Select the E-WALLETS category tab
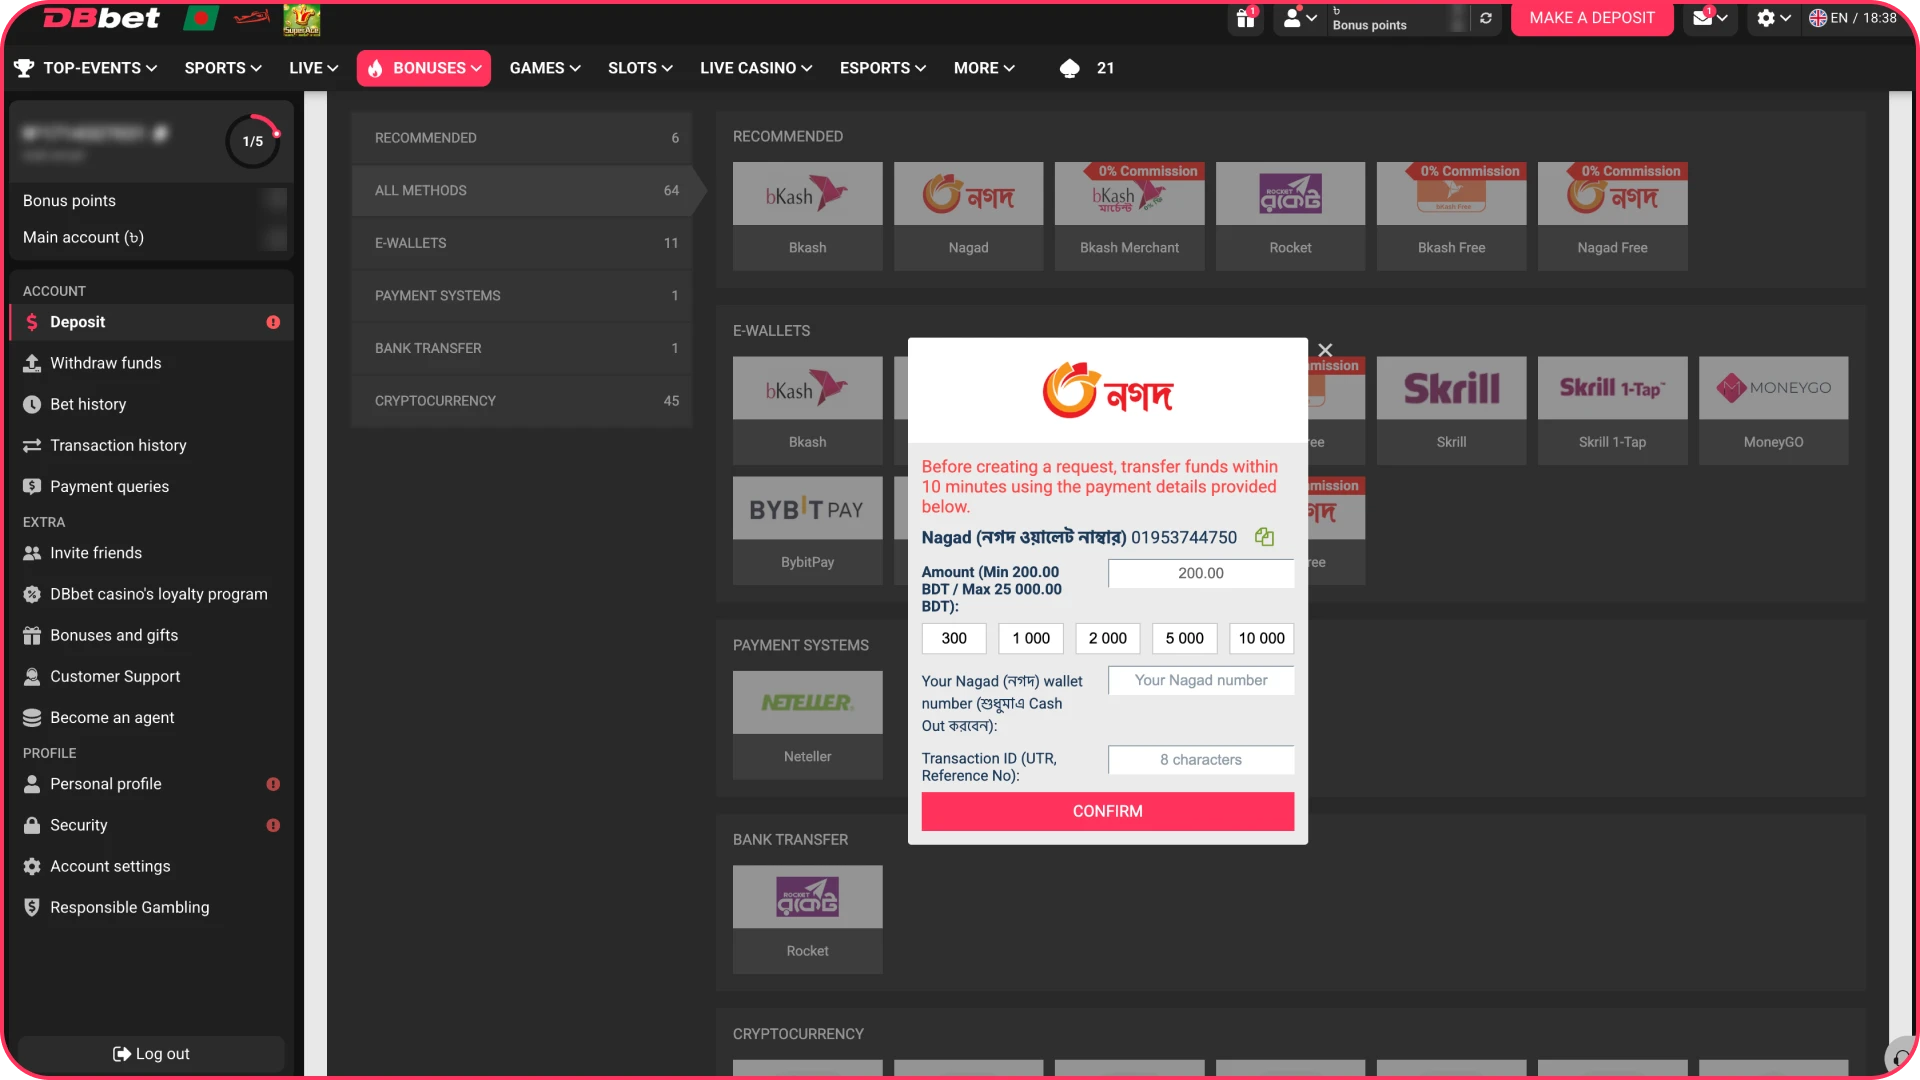Screen dimensions: 1920x1080 [x=522, y=243]
